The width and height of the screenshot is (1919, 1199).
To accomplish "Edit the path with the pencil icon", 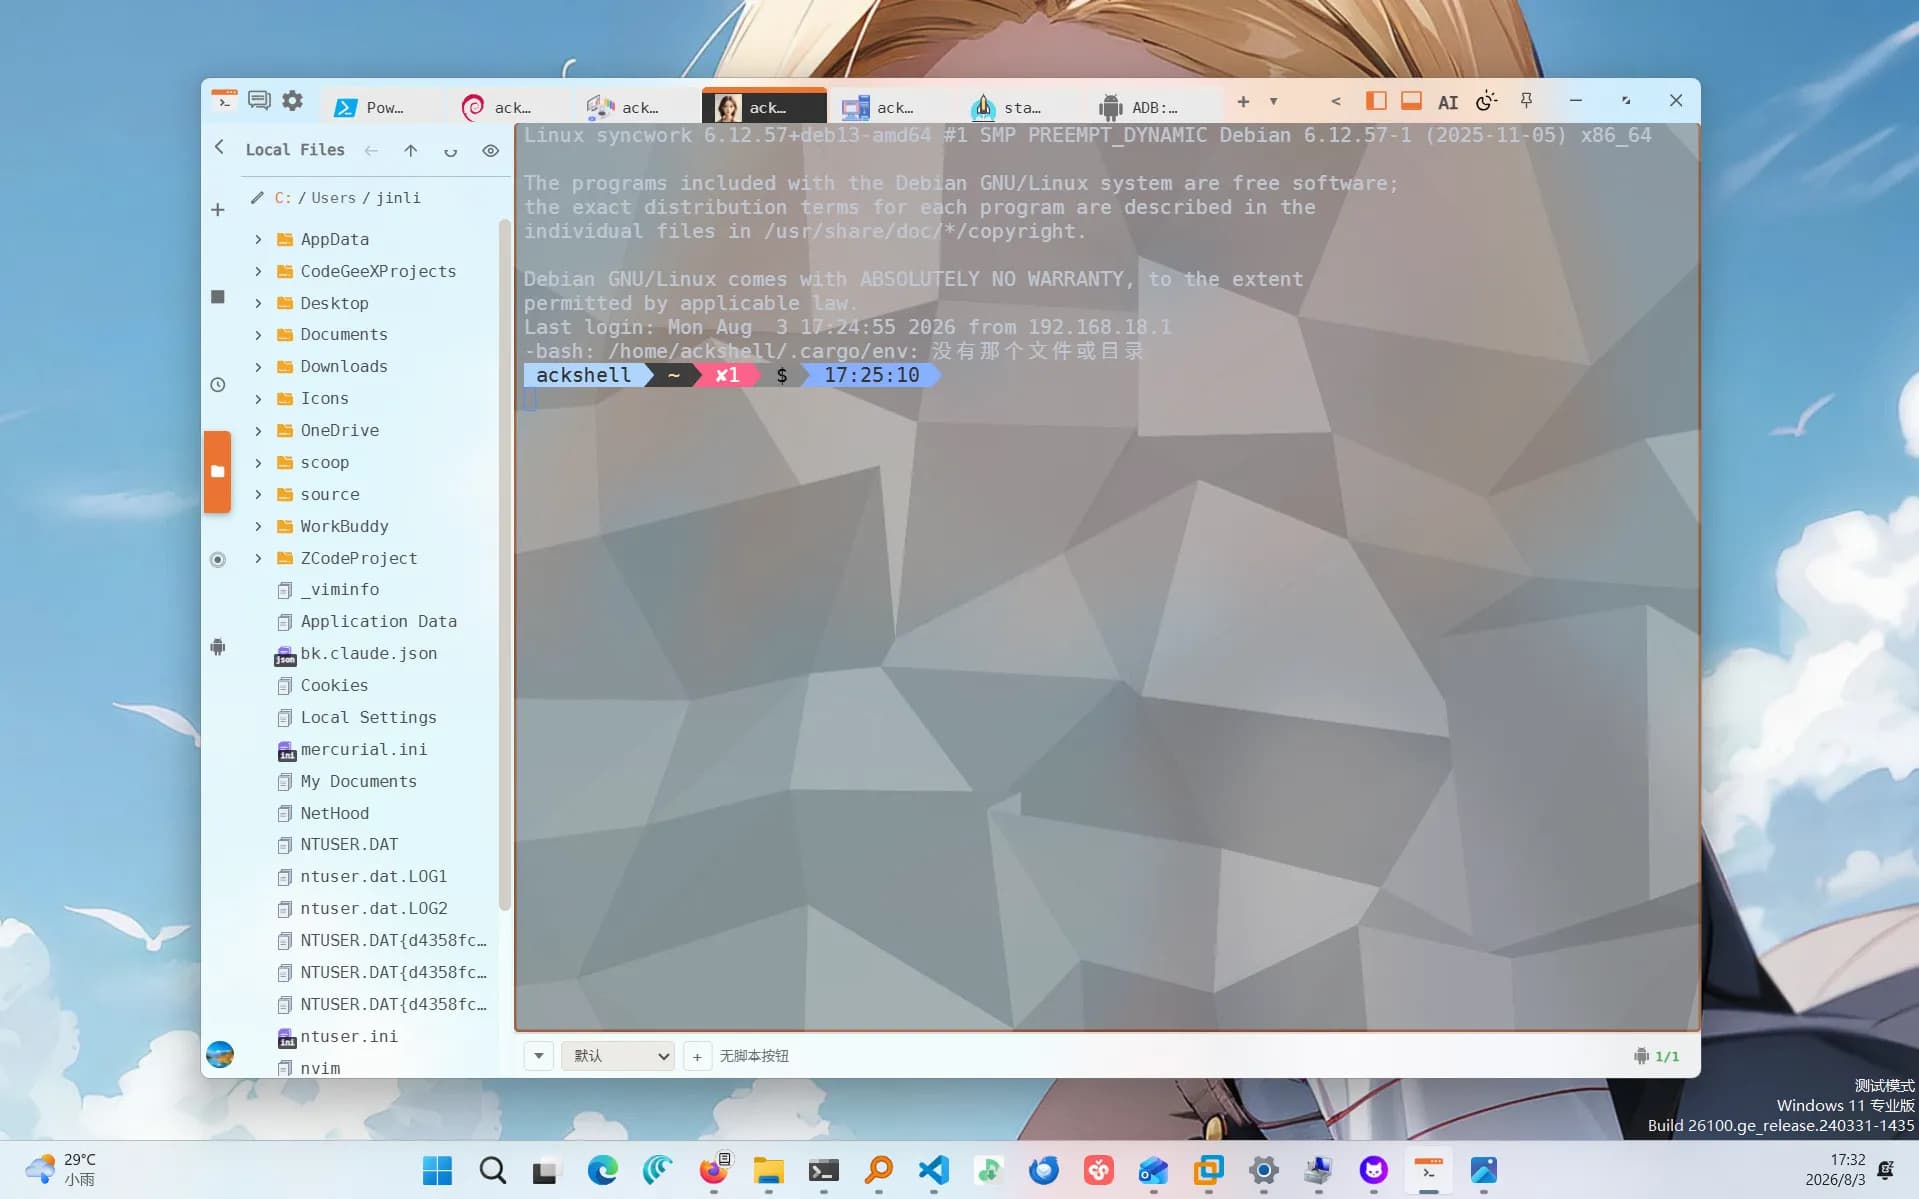I will pyautogui.click(x=257, y=197).
